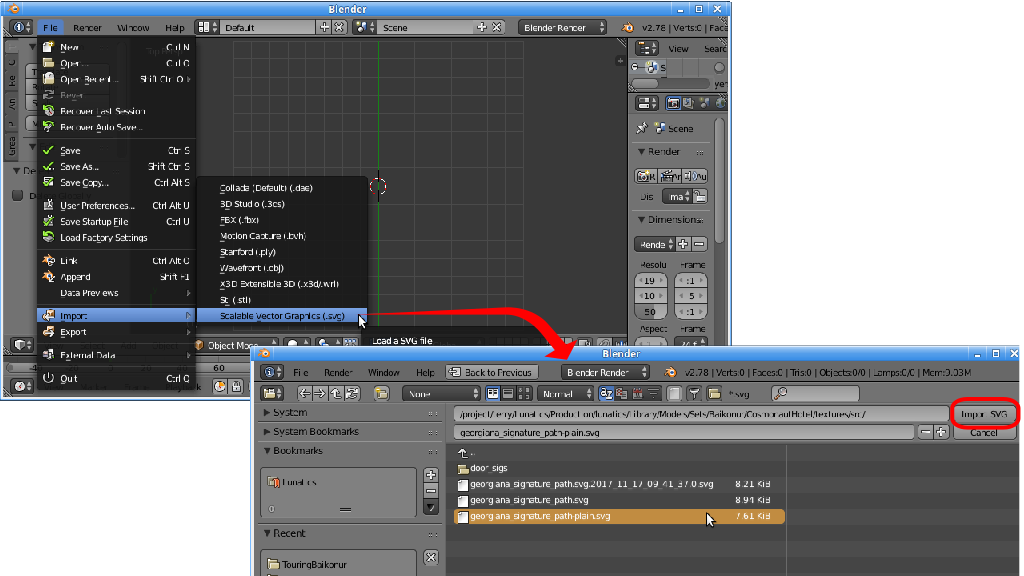Select georgiana_signature_path.svg file

529,499
